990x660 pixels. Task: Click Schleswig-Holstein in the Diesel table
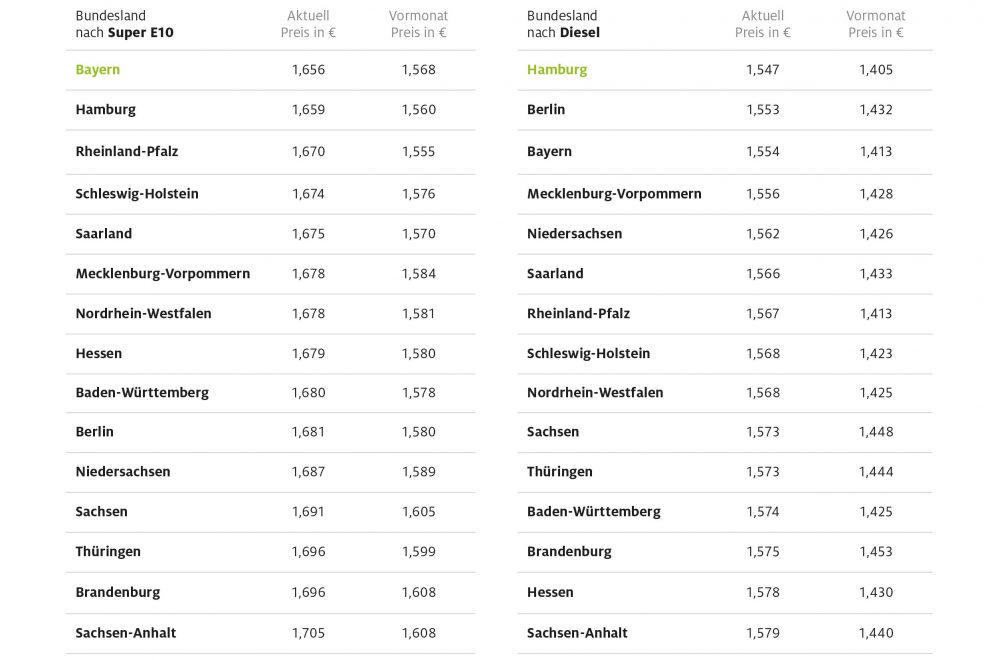pyautogui.click(x=588, y=354)
